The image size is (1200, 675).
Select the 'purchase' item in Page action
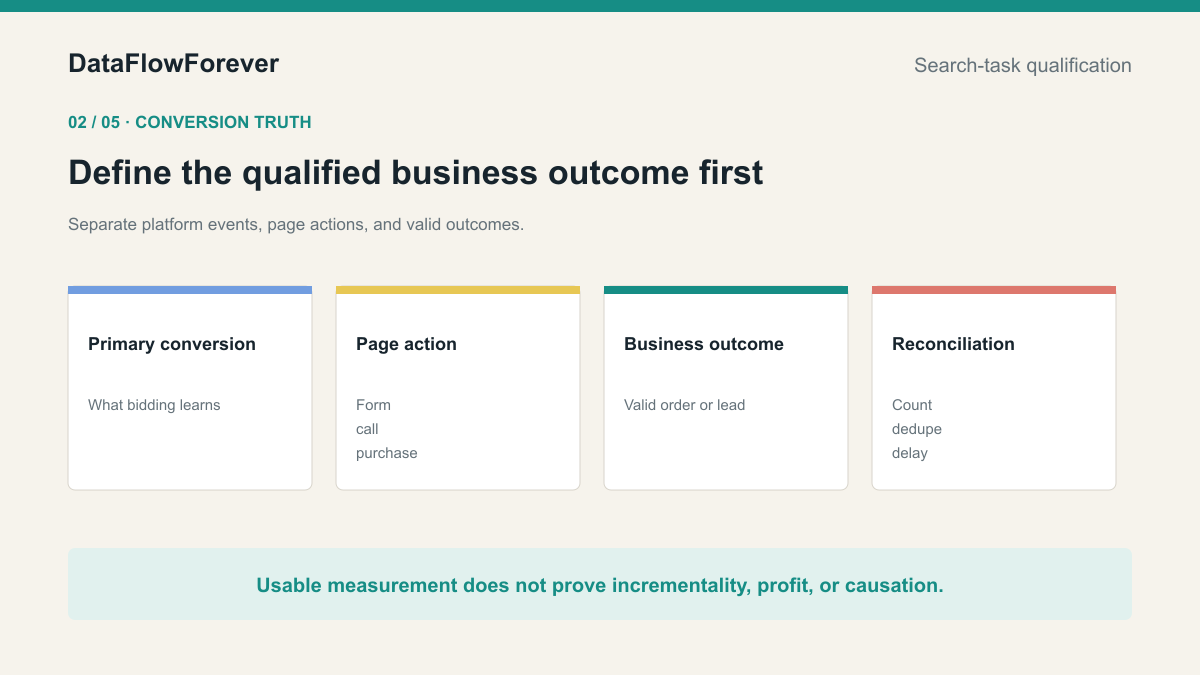[387, 453]
